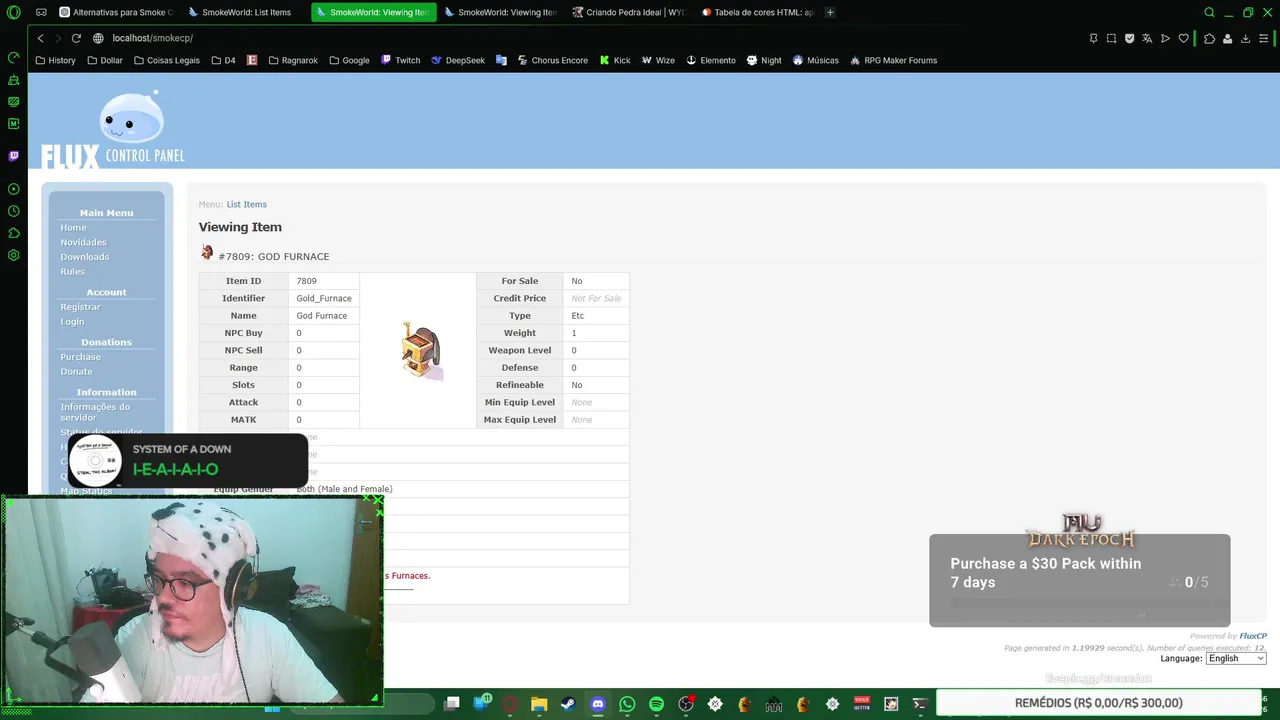The image size is (1280, 720).
Task: Expand the Dollar bookmarks folder
Action: [105, 60]
